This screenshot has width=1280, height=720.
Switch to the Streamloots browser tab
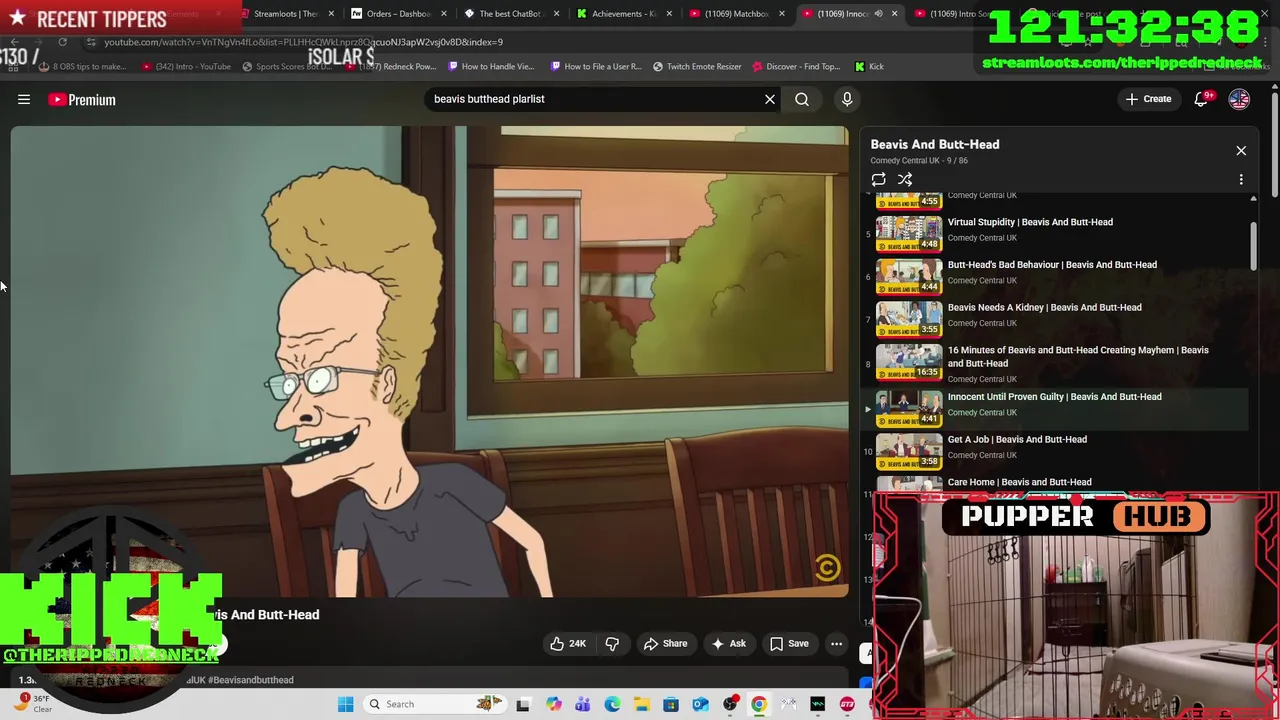click(279, 14)
